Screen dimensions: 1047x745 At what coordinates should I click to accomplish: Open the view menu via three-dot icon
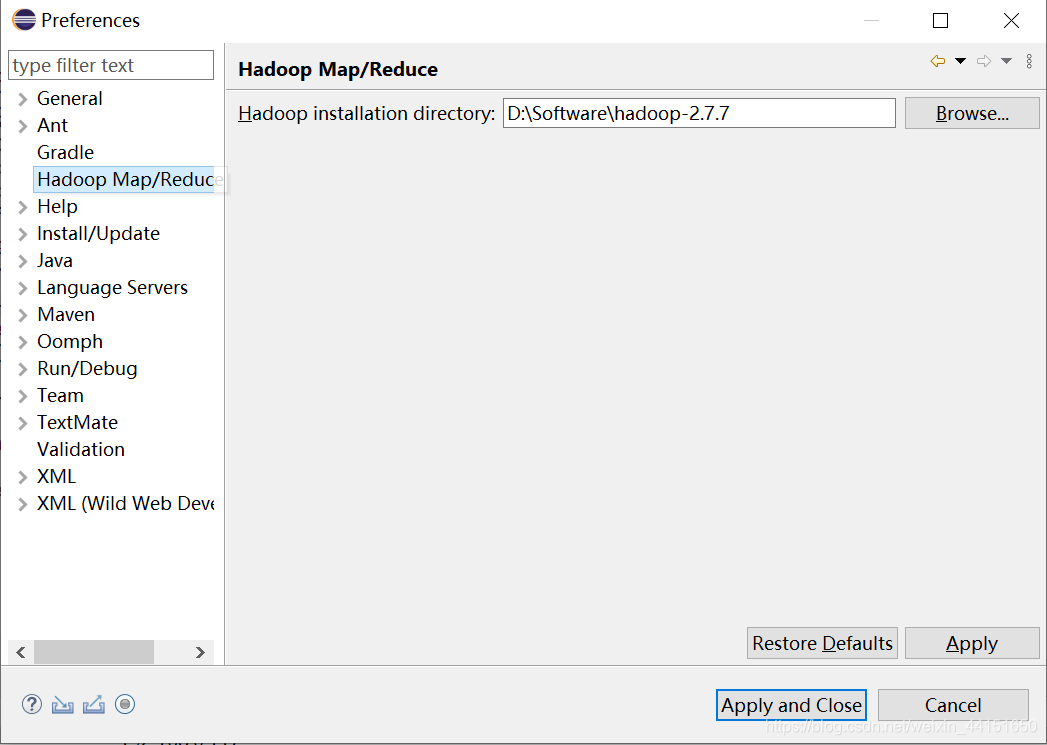[x=1029, y=60]
